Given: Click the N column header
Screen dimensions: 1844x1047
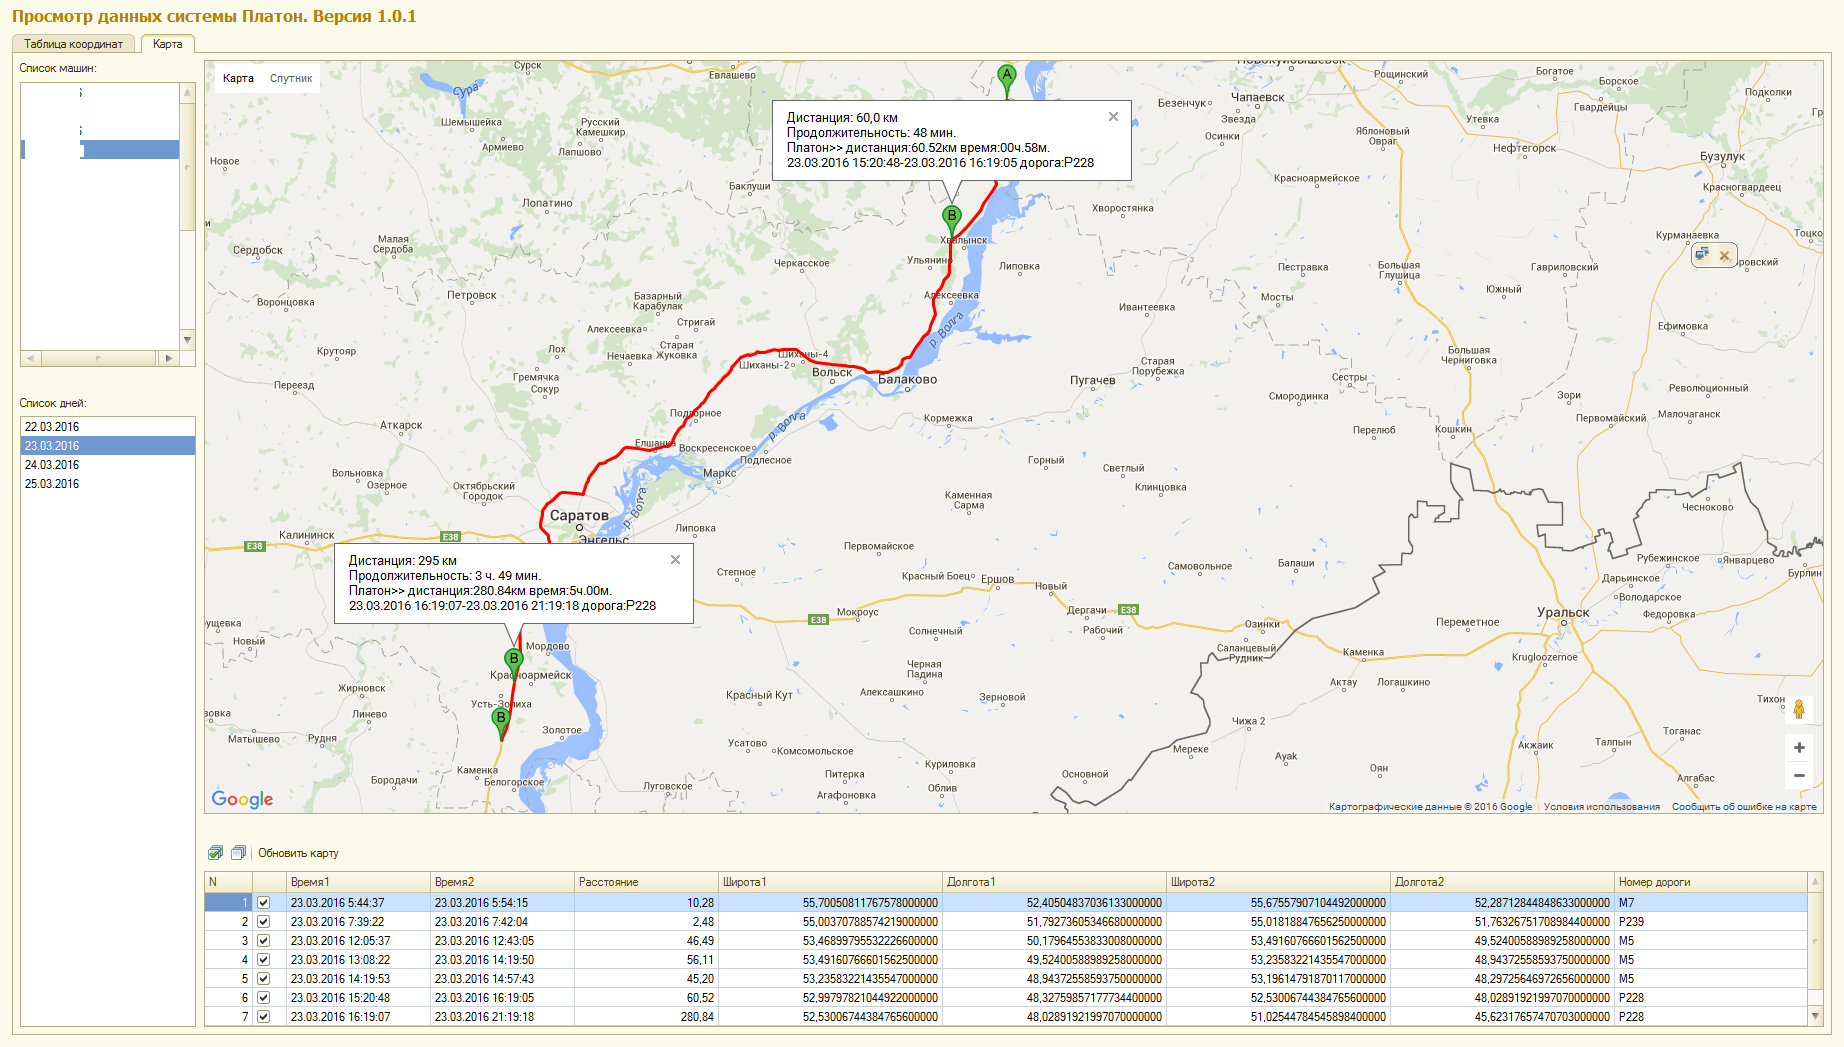Looking at the screenshot, I should coord(228,882).
